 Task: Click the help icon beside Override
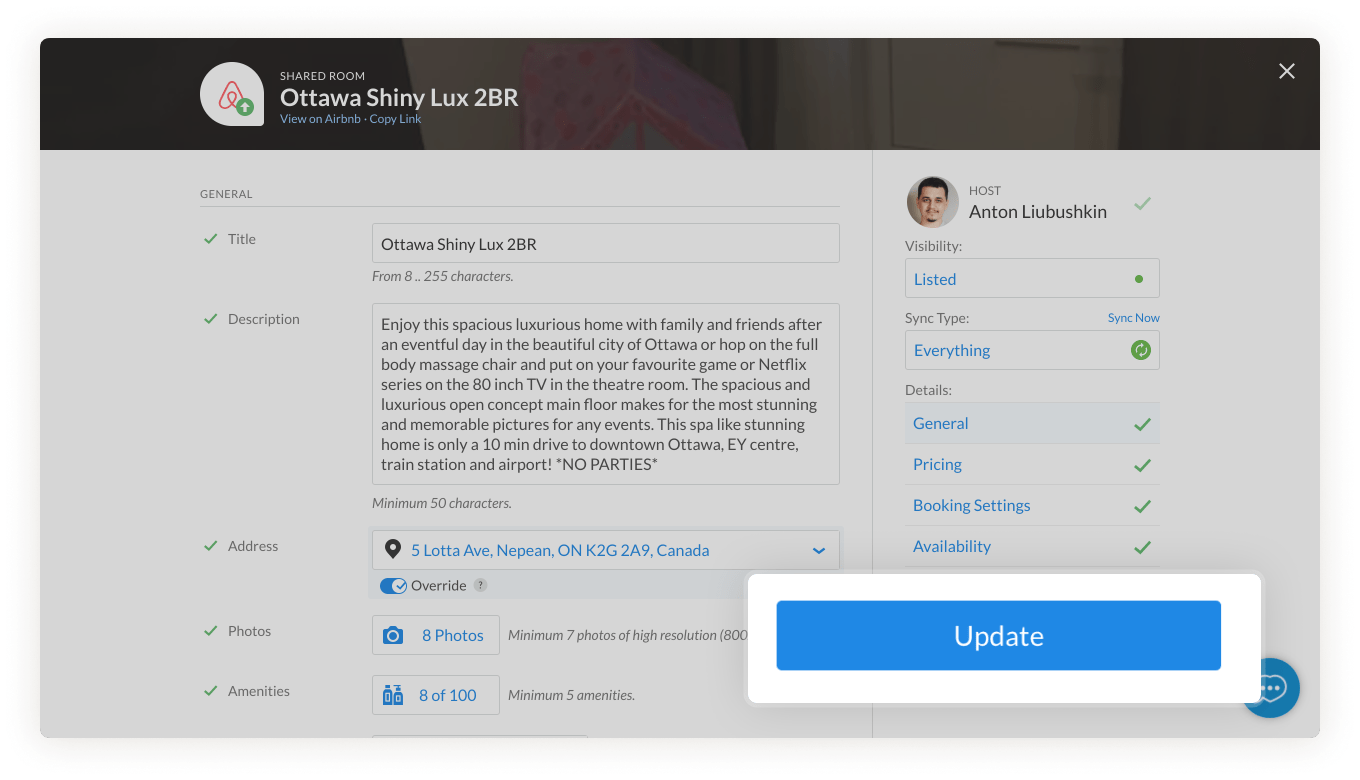[x=481, y=585]
